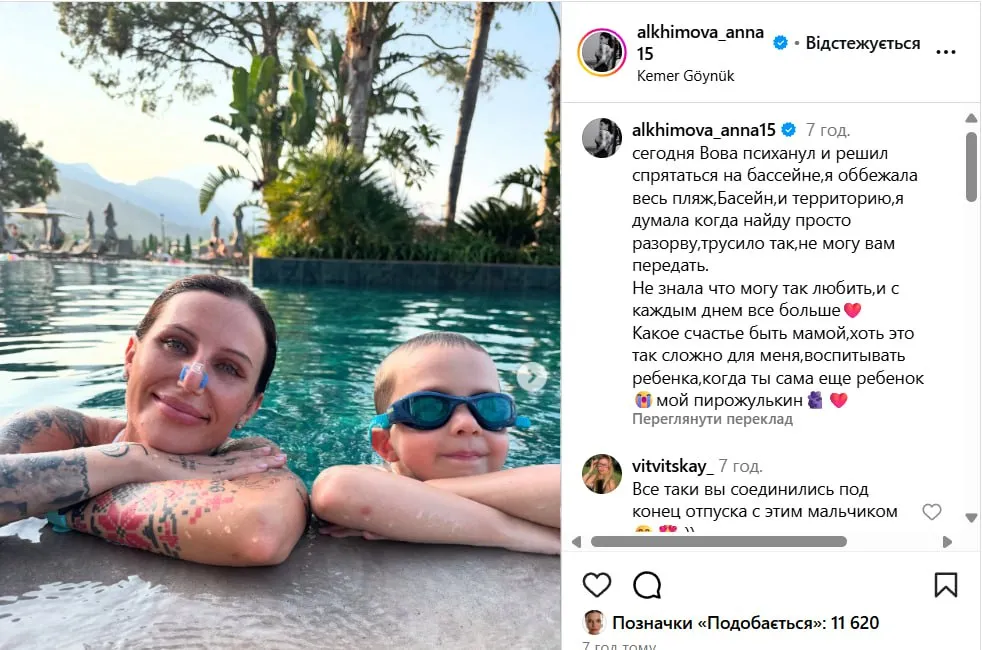This screenshot has height=650, width=982.
Task: Save the post with the bookmark icon
Action: pos(946,585)
